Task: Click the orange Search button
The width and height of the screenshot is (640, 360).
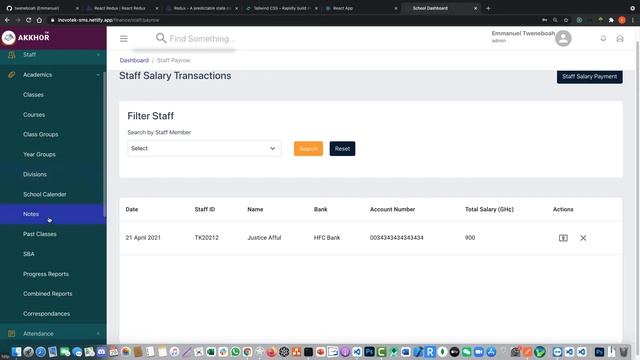Action: [x=308, y=149]
